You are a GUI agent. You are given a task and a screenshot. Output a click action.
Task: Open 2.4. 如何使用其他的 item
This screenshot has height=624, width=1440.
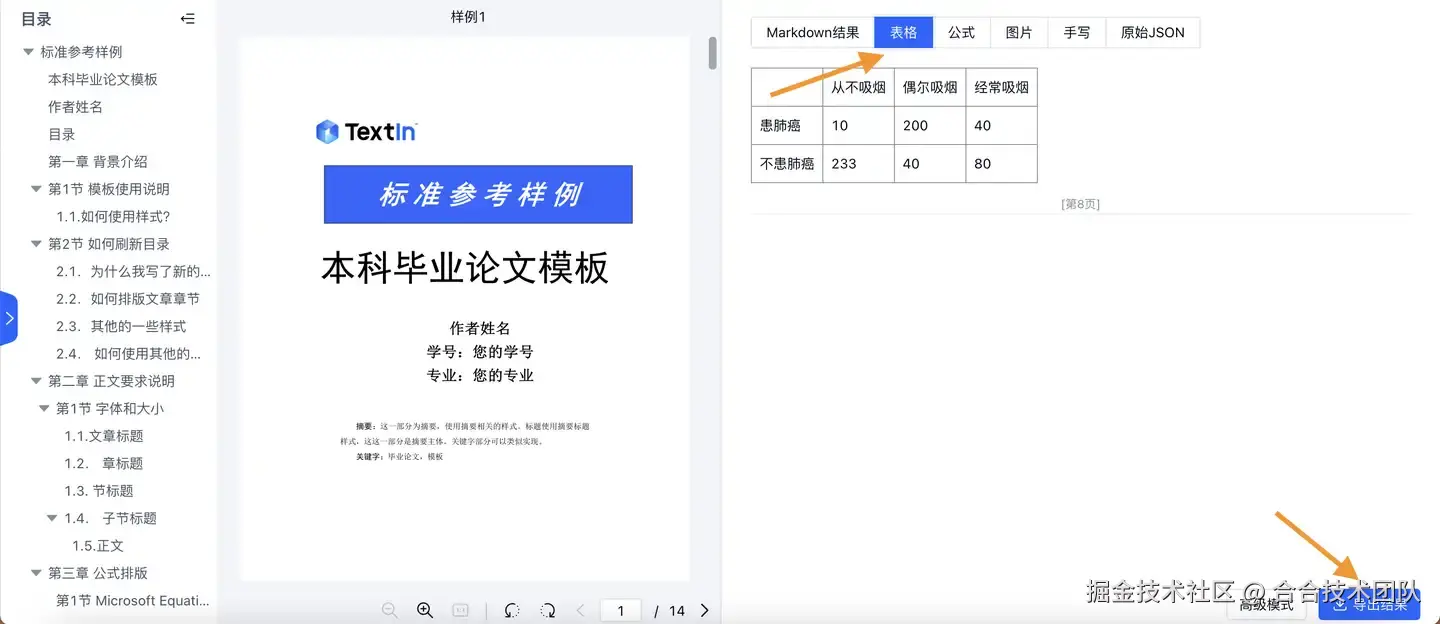click(128, 353)
